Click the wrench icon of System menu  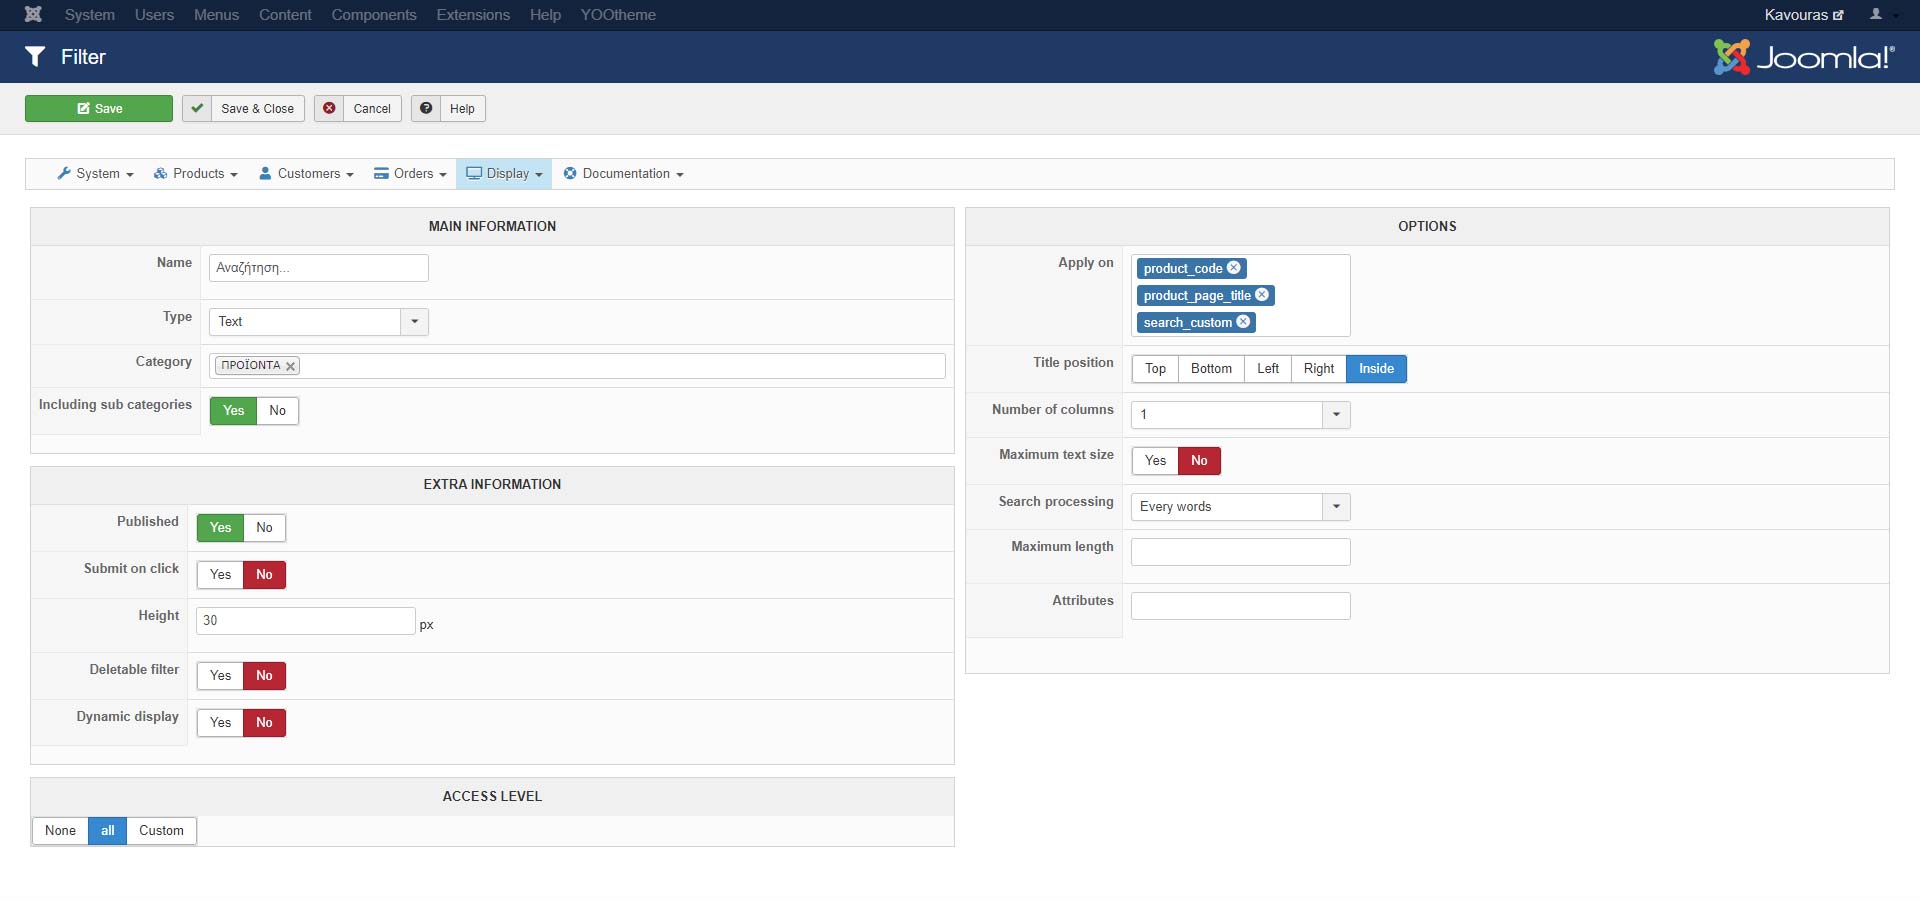64,173
